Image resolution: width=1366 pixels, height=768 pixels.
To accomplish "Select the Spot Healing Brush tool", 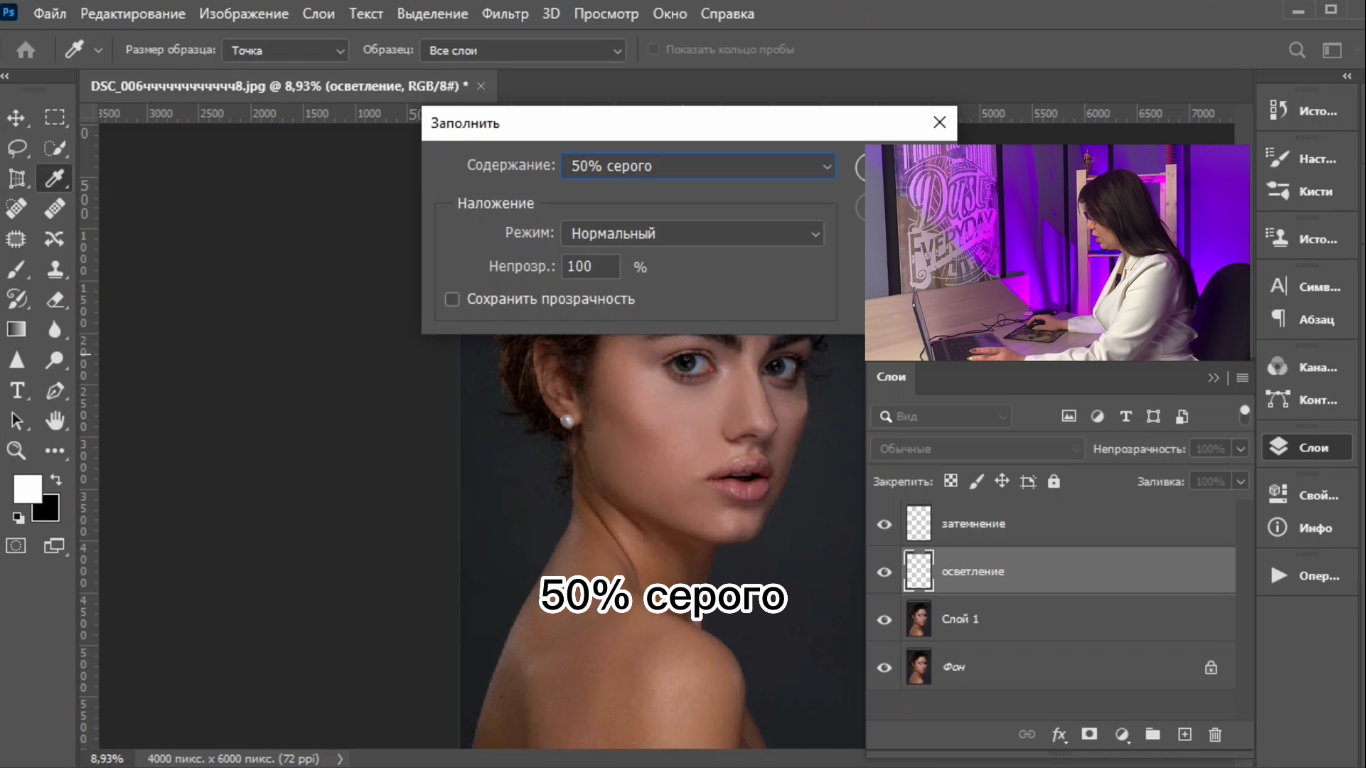I will [17, 208].
